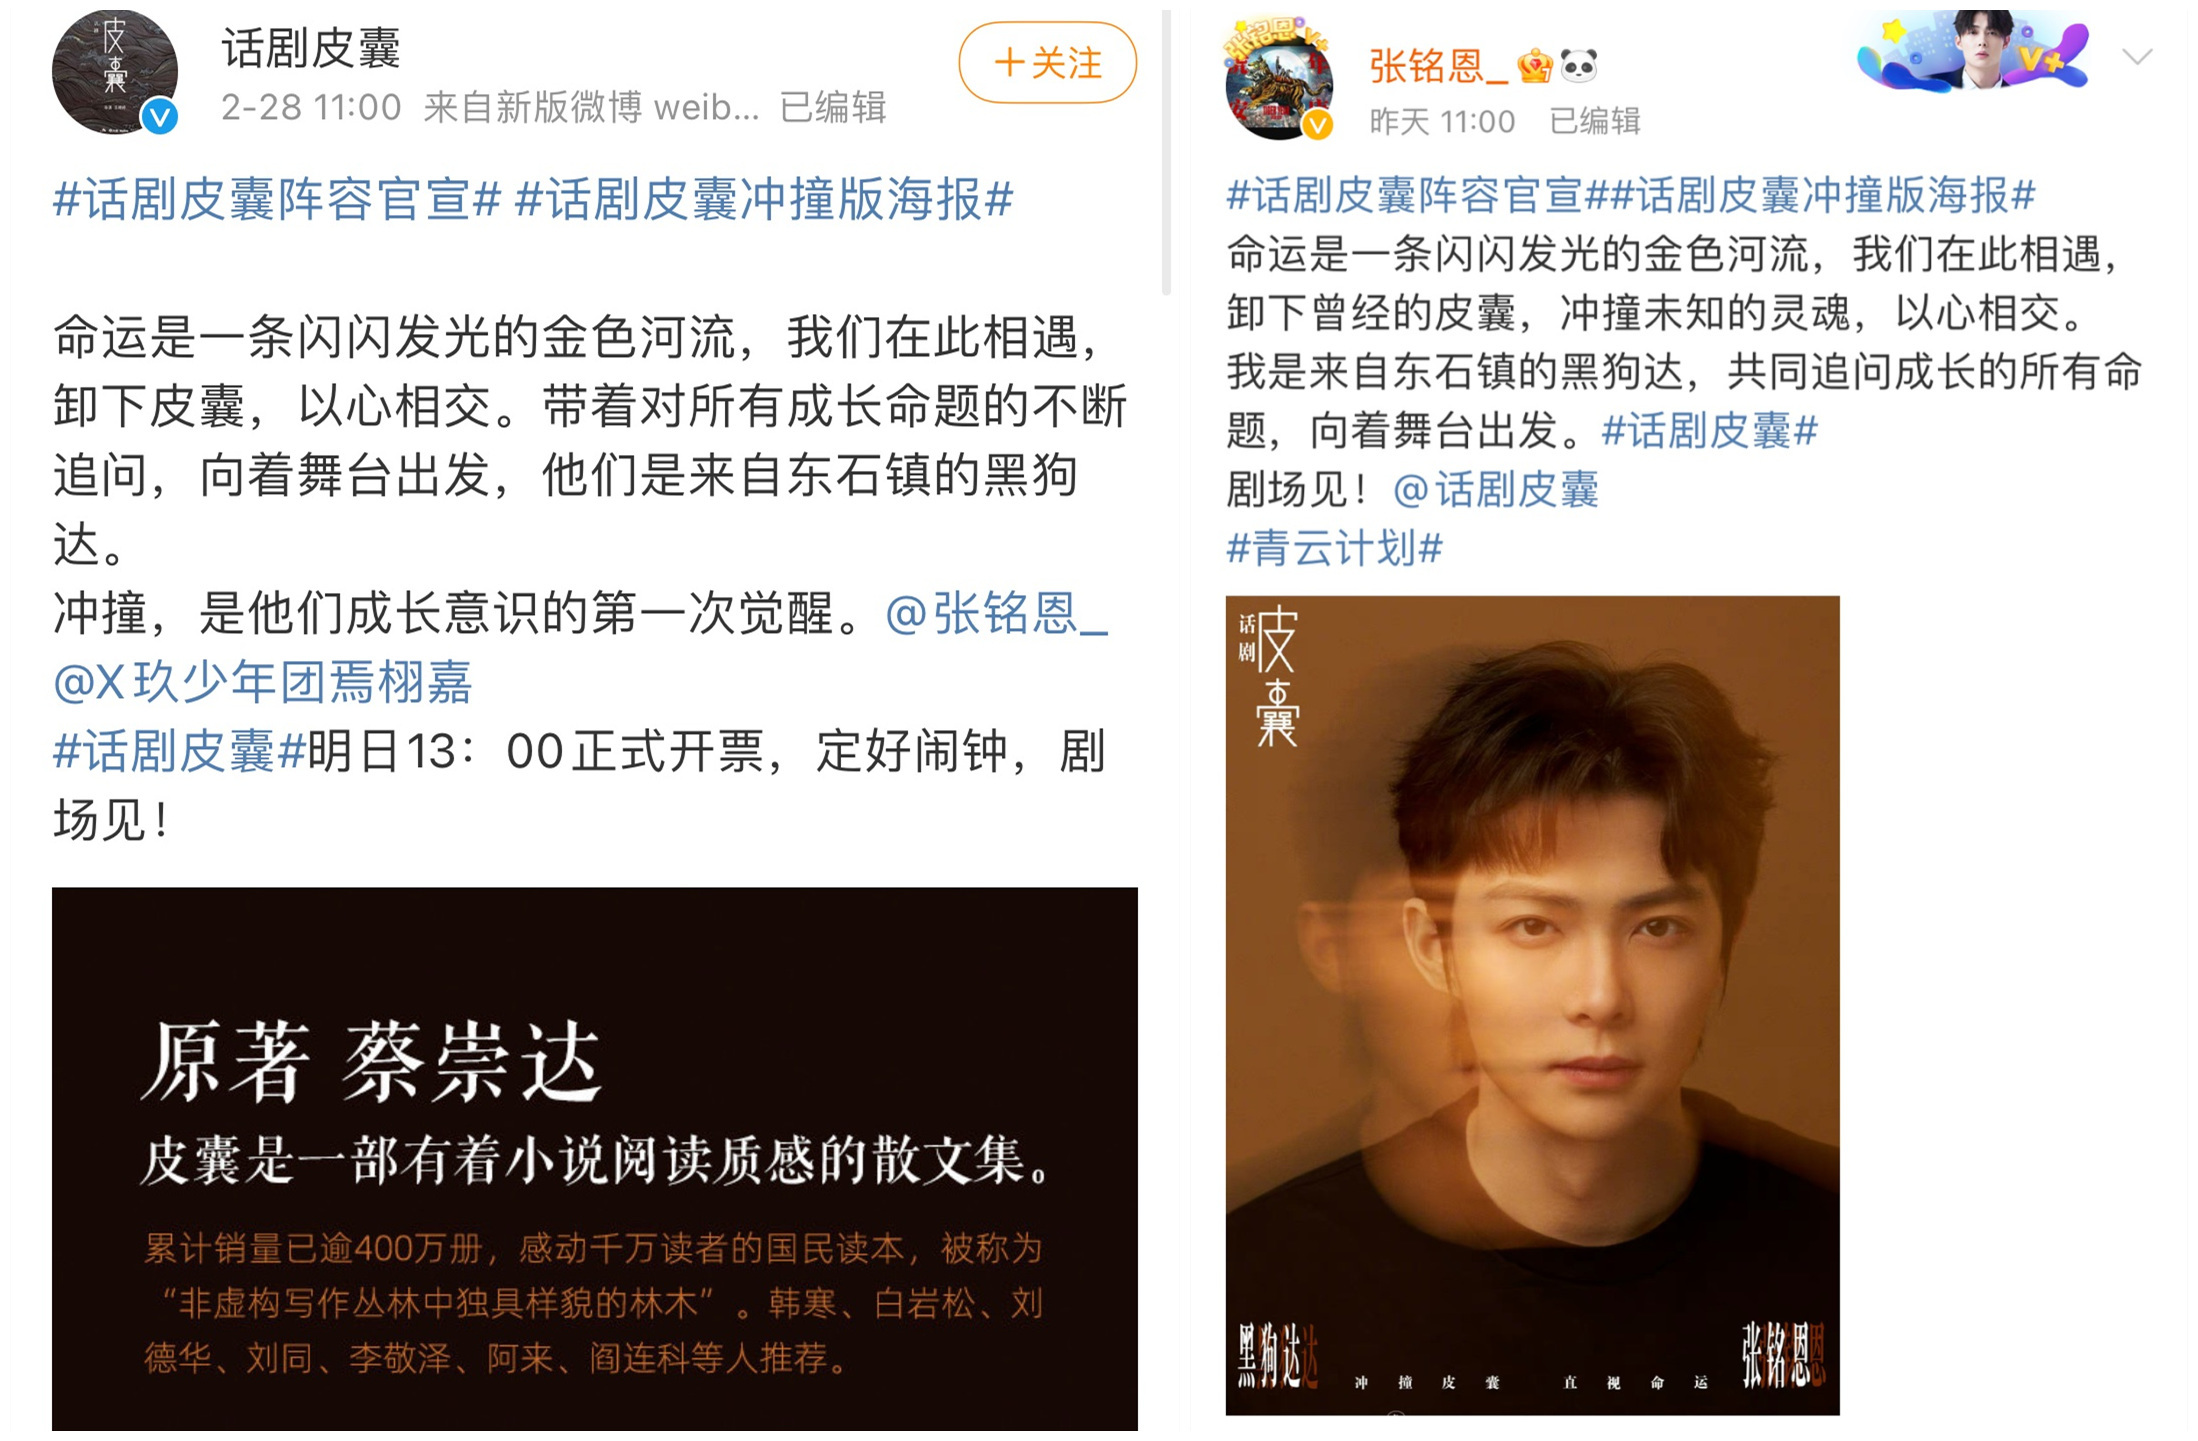Click the crown icon beside 张铭恩_ name
The width and height of the screenshot is (2198, 1441).
(x=1535, y=67)
